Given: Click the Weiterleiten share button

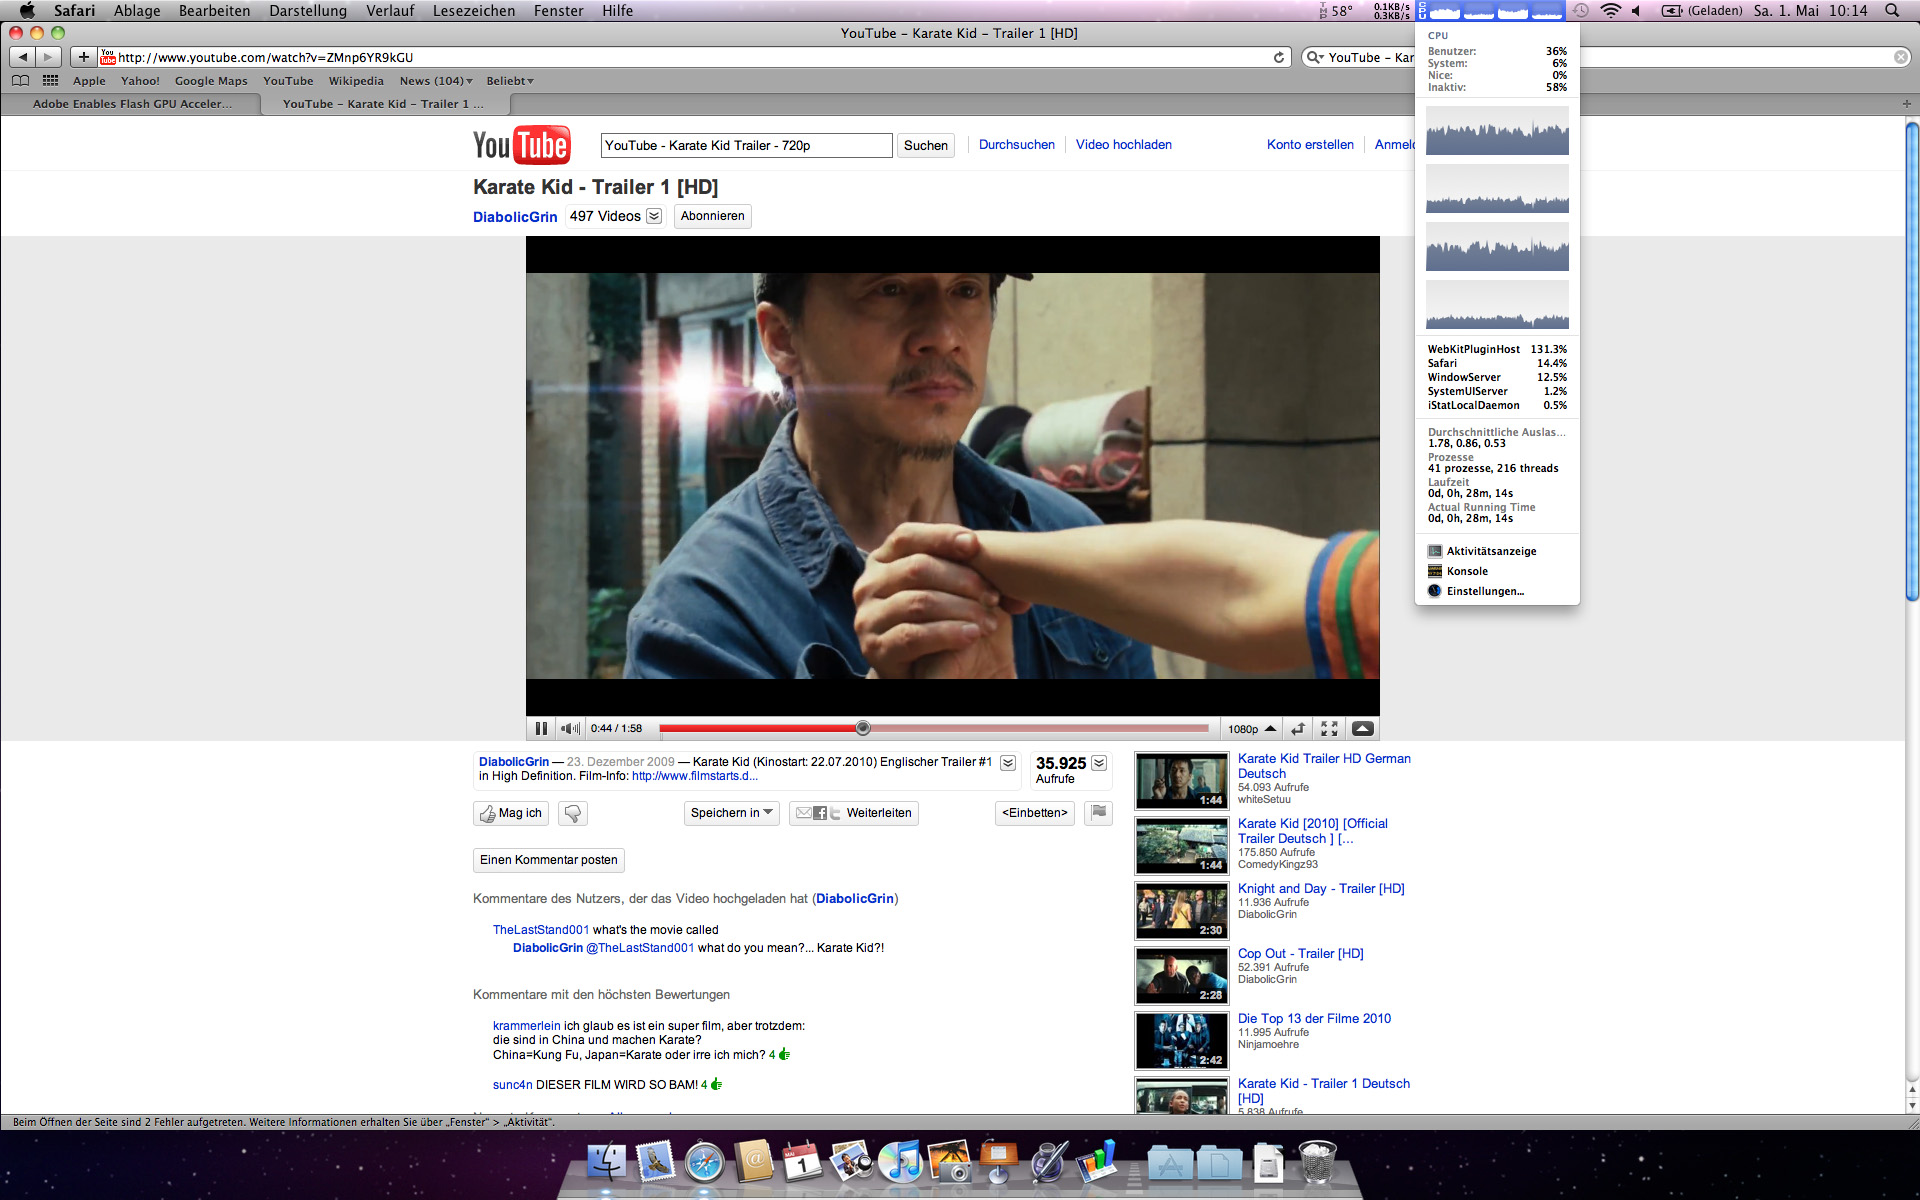Looking at the screenshot, I should click(853, 813).
